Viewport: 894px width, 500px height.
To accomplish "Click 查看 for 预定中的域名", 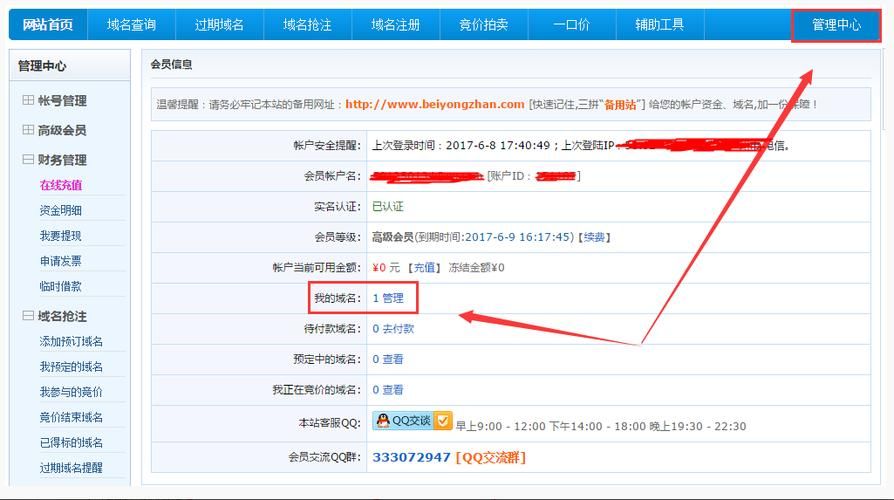I will 393,359.
